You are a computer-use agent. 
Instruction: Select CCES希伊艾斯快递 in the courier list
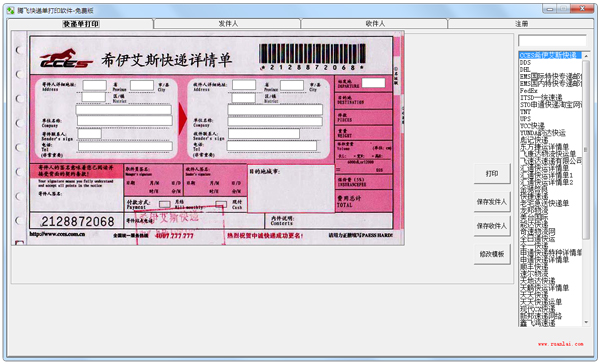tap(550, 55)
